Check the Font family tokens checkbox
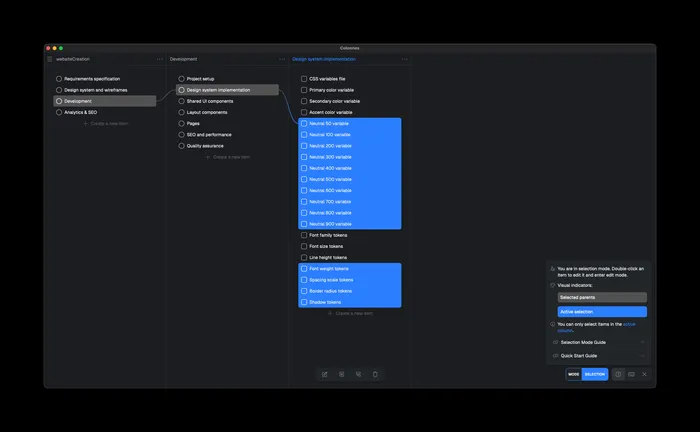700x432 pixels. 304,235
